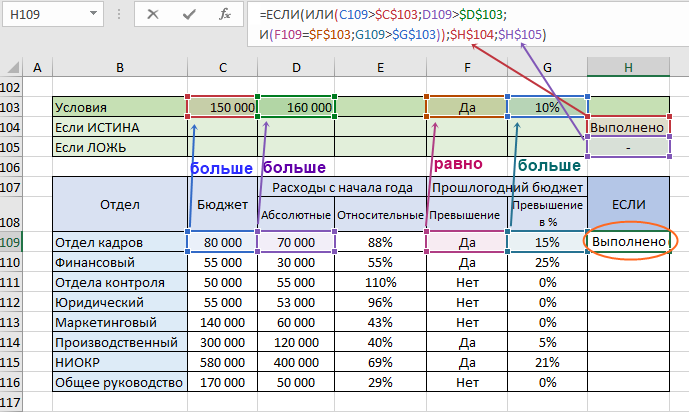Select column H header

click(x=628, y=67)
